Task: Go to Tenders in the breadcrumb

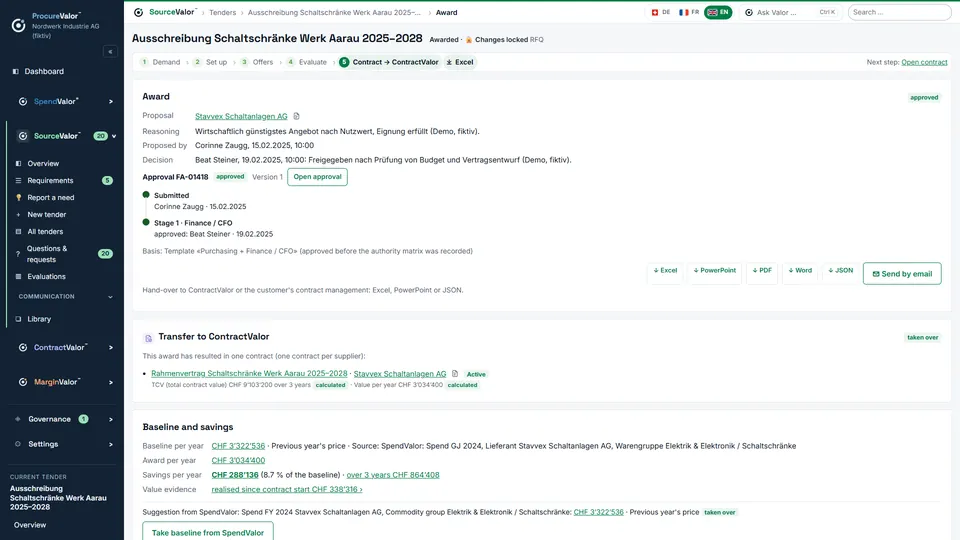Action: [x=222, y=12]
